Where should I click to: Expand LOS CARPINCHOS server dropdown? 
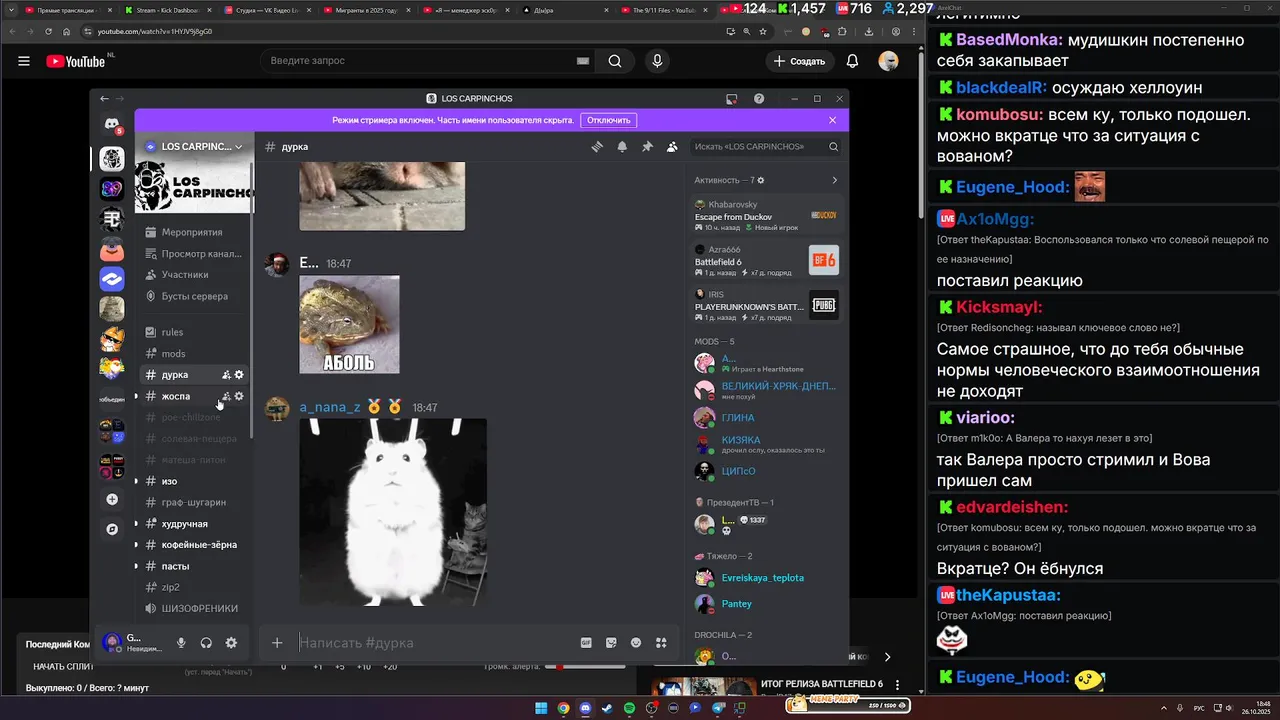239,146
